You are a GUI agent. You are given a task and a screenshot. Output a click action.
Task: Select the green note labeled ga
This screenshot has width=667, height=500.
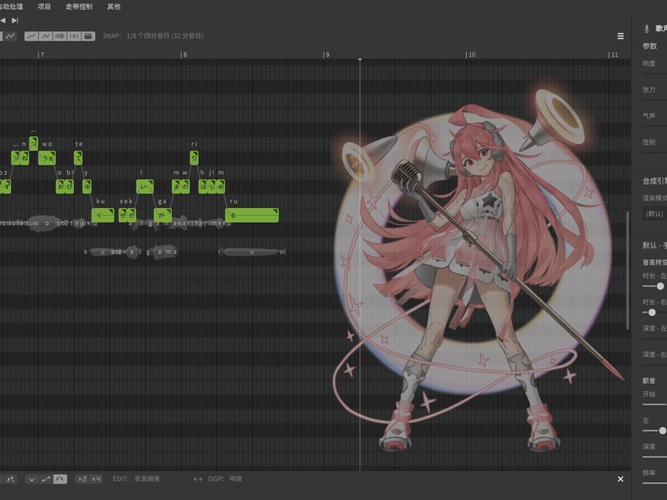click(x=162, y=215)
